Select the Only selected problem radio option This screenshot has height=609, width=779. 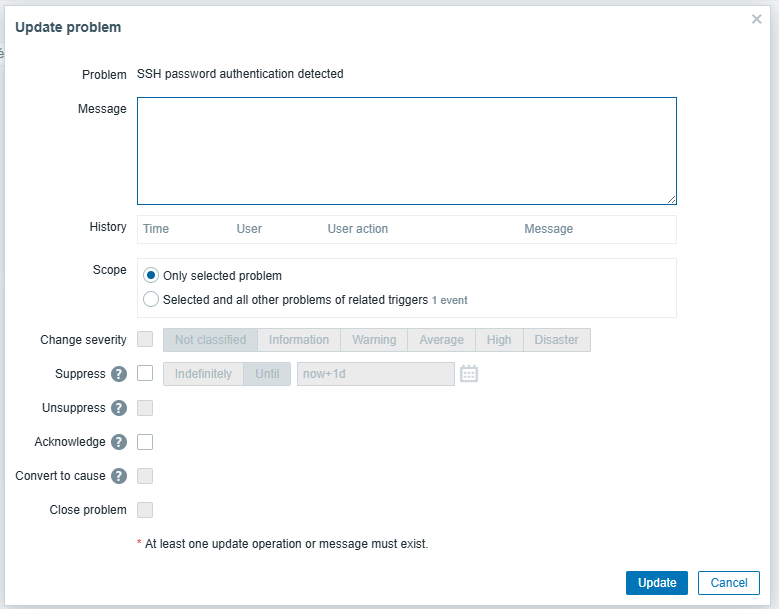151,276
